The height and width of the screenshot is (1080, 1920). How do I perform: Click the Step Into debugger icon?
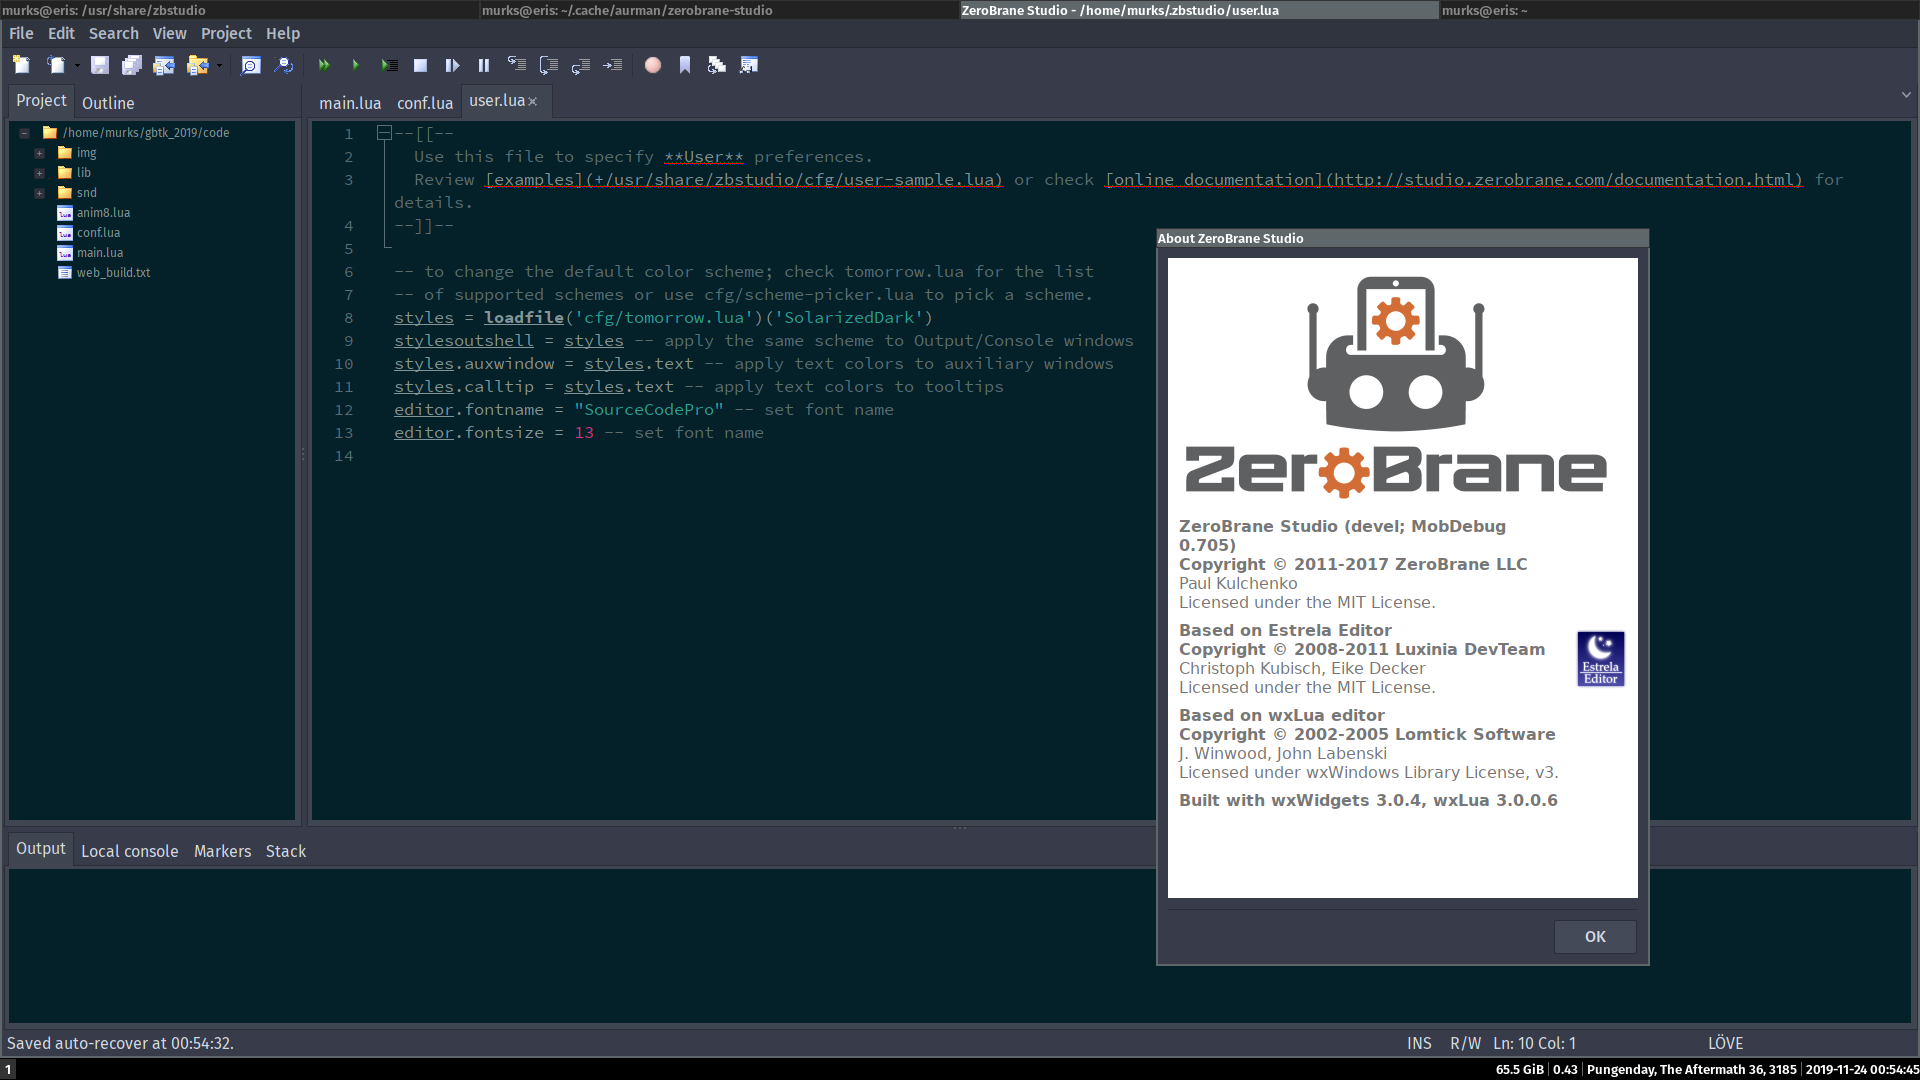(x=516, y=65)
